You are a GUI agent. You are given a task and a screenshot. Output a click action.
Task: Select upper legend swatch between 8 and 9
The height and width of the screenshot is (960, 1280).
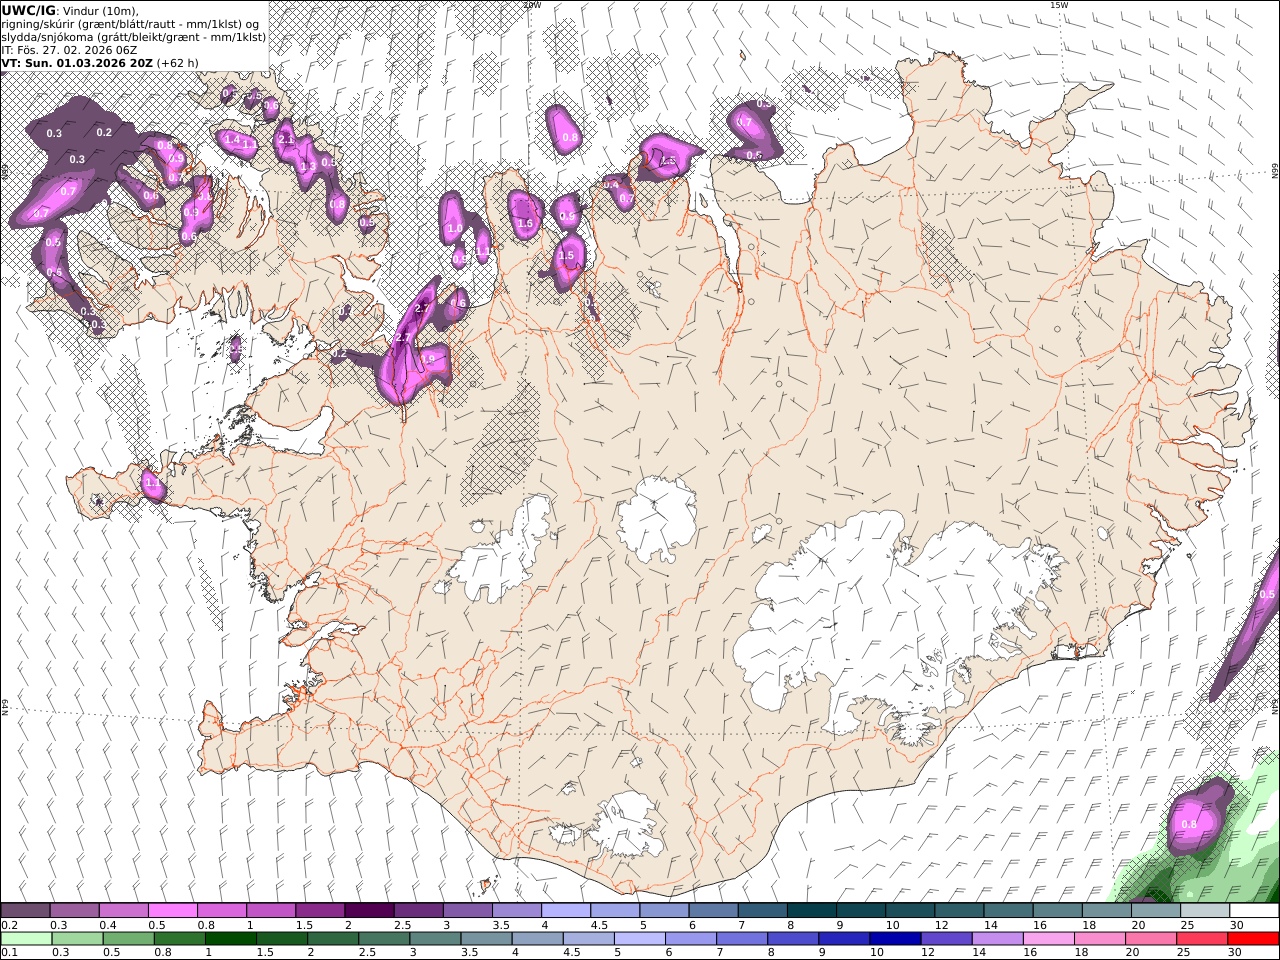click(x=811, y=911)
